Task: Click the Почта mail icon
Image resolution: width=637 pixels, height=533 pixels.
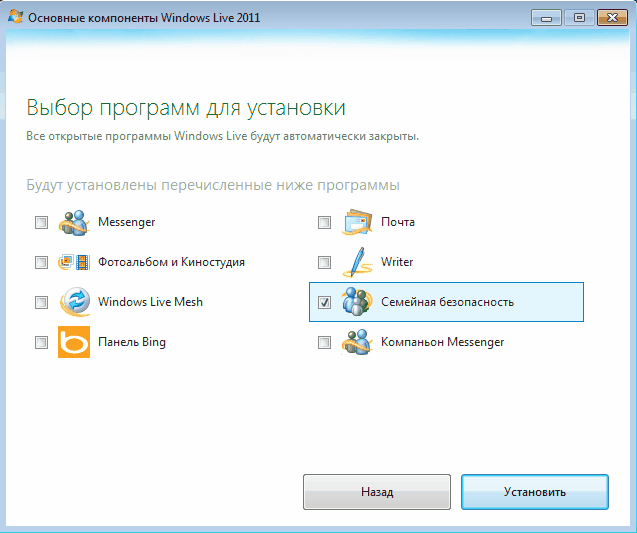Action: [357, 222]
